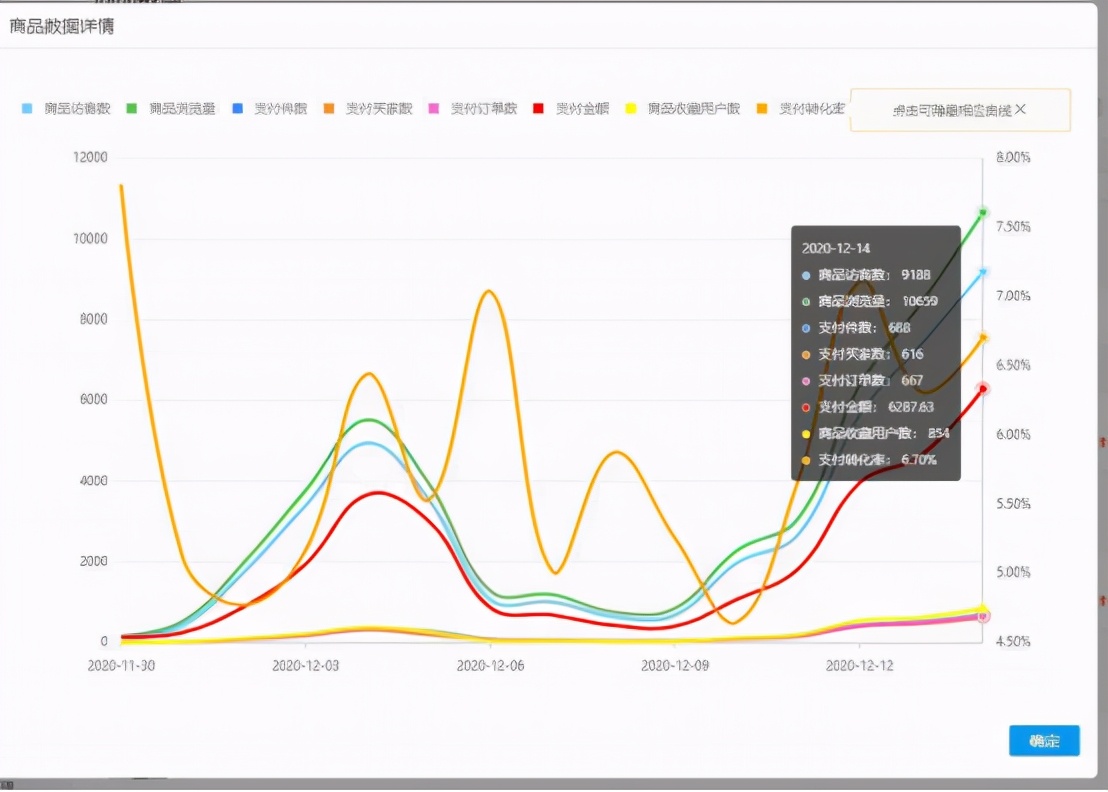The image size is (1108, 792).
Task: Confirm with the blue 确定 button
Action: tap(1044, 740)
